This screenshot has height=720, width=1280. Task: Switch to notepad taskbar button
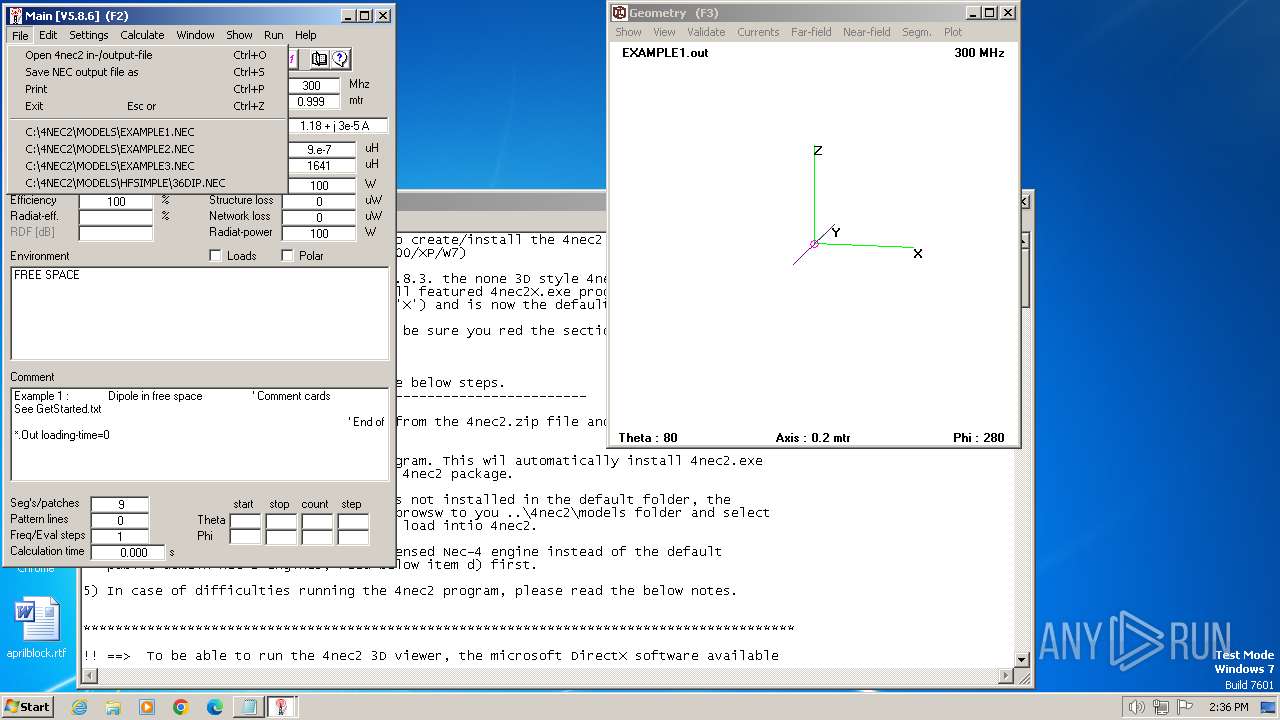coord(247,707)
